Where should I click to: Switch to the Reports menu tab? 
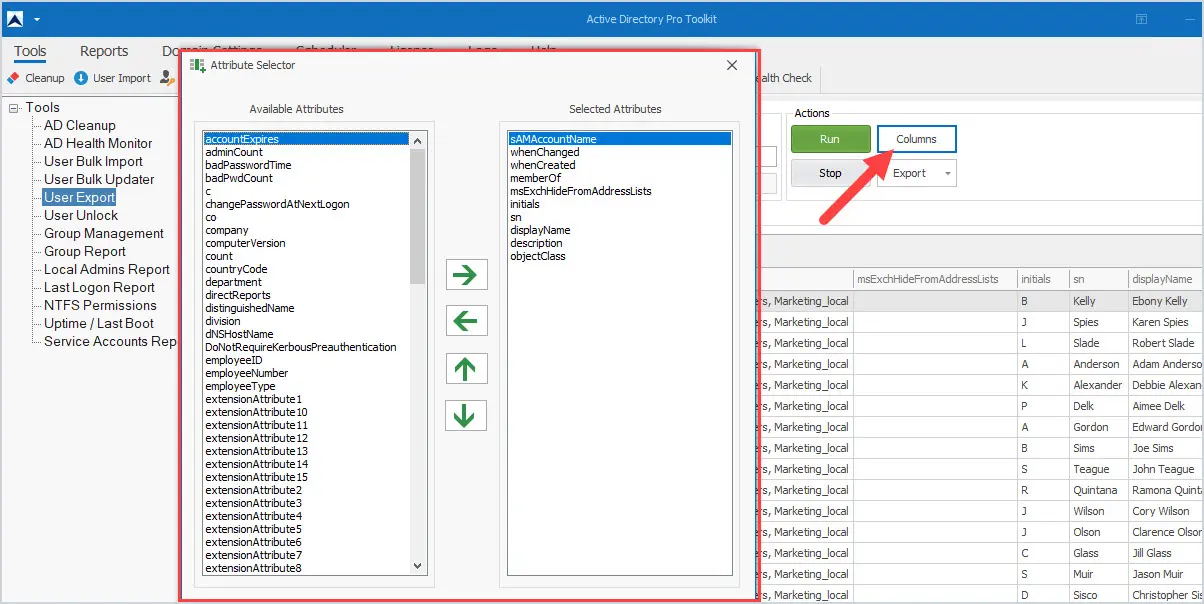click(104, 51)
